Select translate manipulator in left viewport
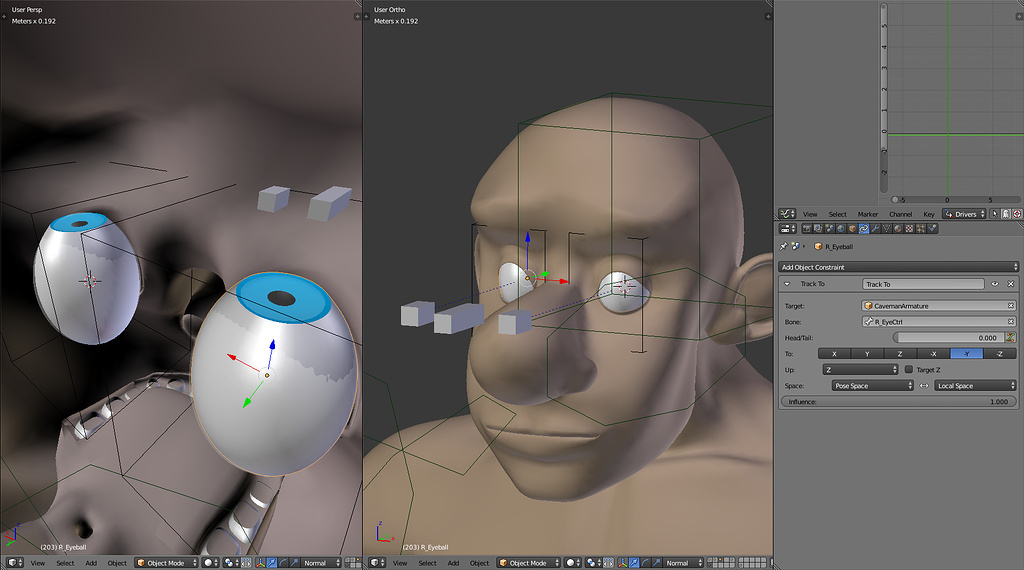1024x570 pixels. [x=272, y=563]
